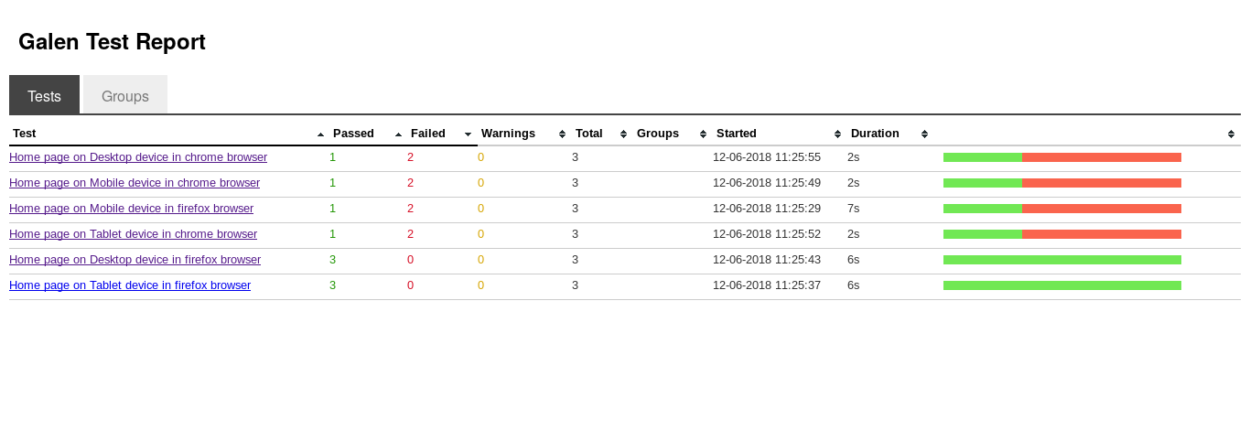Click the sort arrow for Test column
This screenshot has height=430, width=1250.
(x=320, y=134)
